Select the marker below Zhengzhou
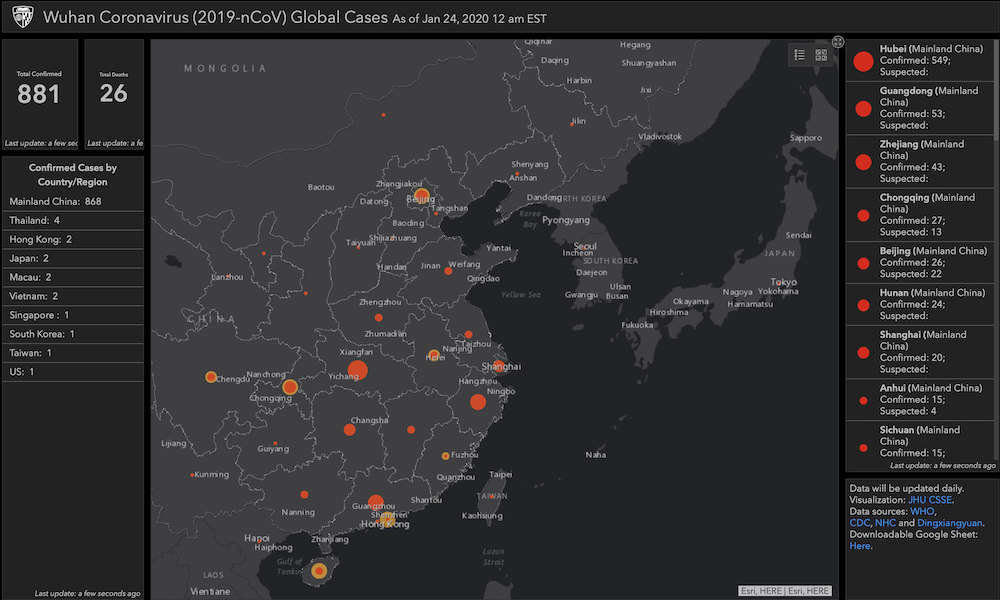The width and height of the screenshot is (1000, 600). click(x=379, y=317)
